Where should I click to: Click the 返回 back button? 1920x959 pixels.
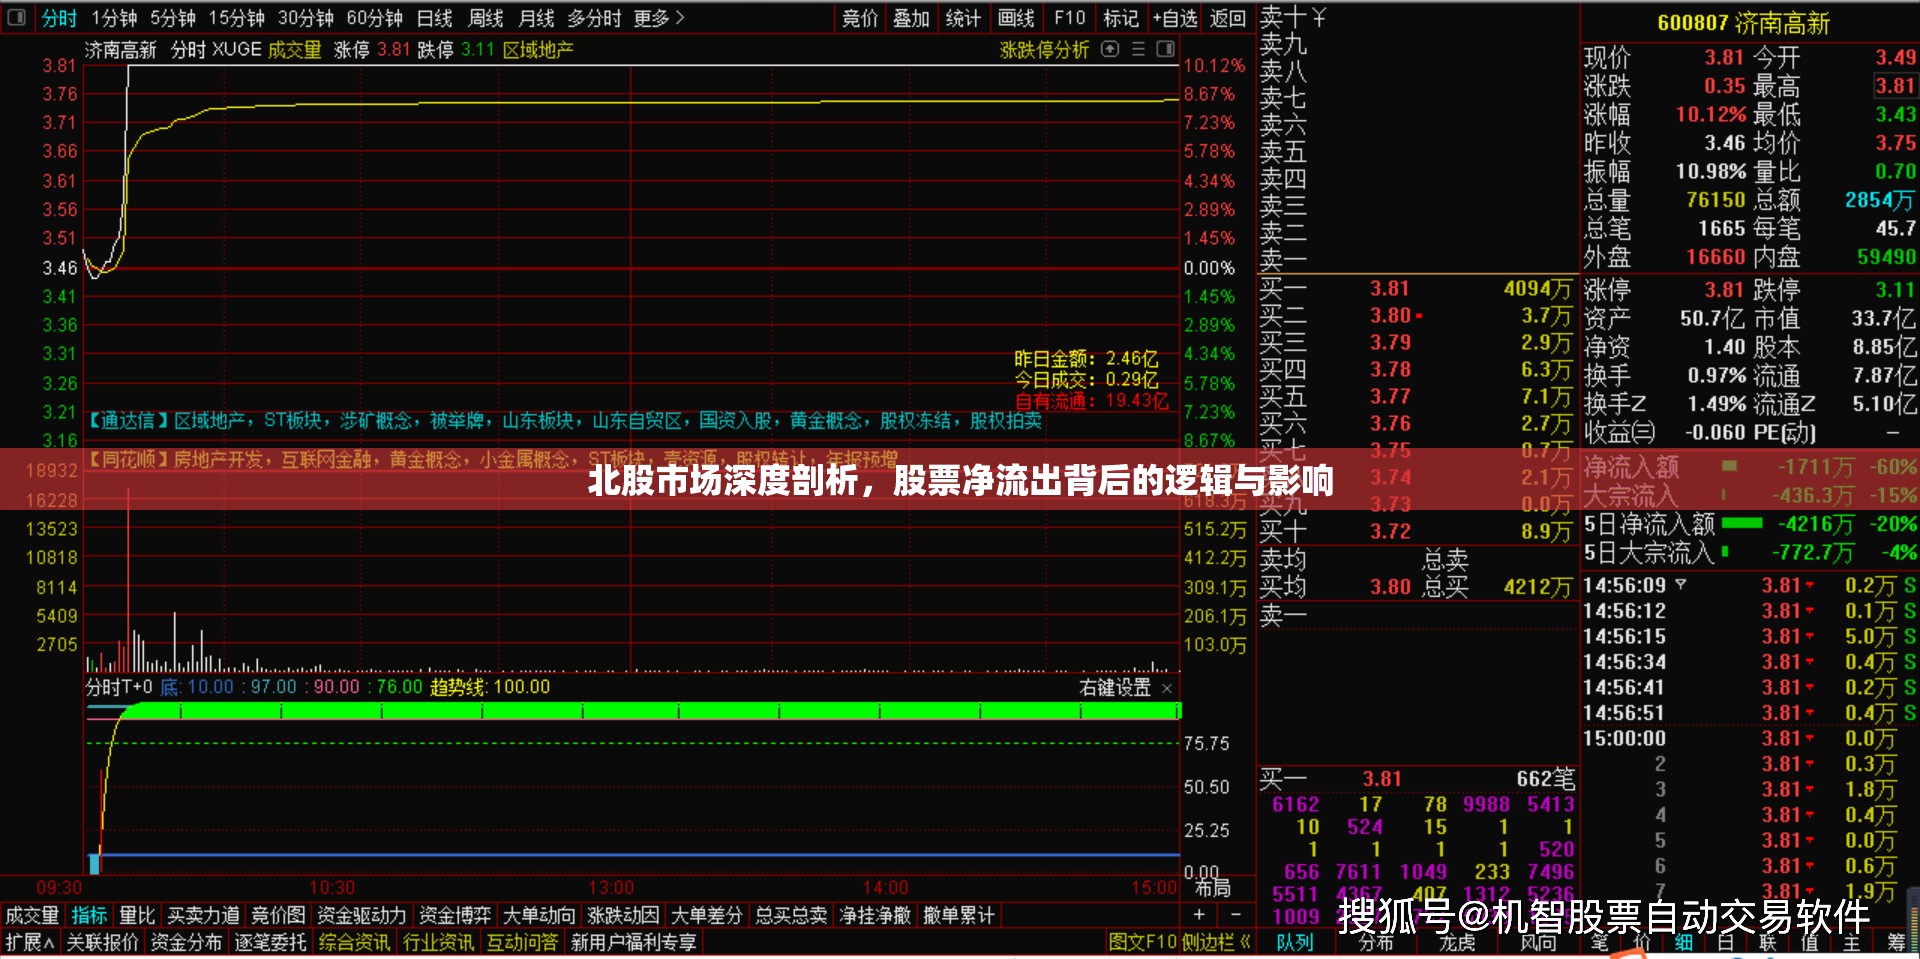click(1228, 18)
